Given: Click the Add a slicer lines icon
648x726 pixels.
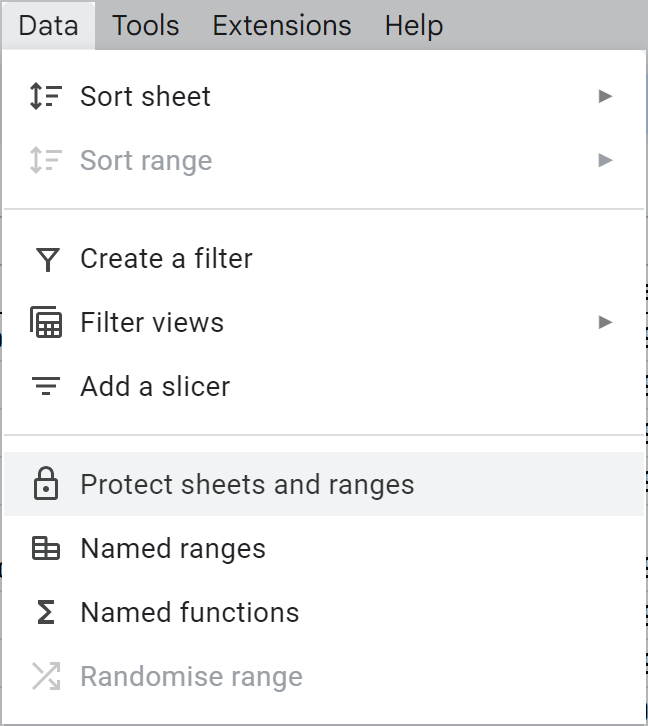Looking at the screenshot, I should 46,386.
